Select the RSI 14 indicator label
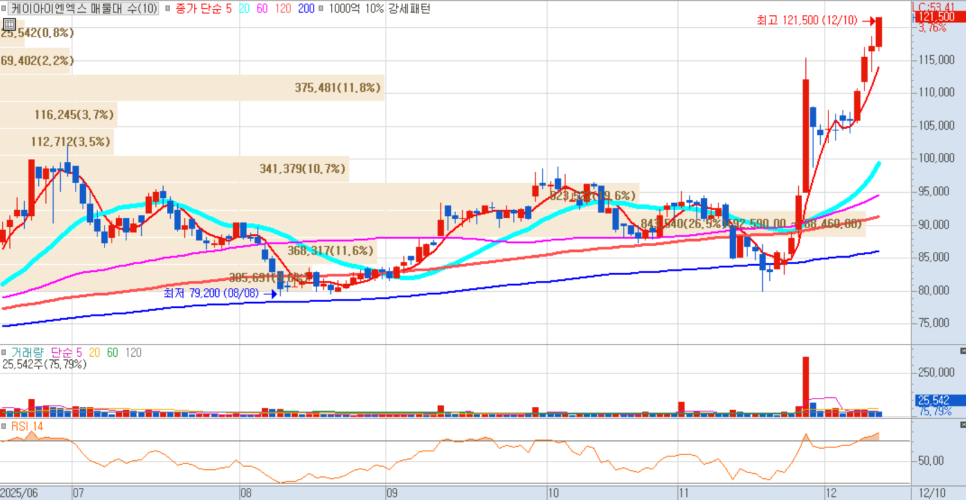The height and width of the screenshot is (500, 966). point(26,426)
